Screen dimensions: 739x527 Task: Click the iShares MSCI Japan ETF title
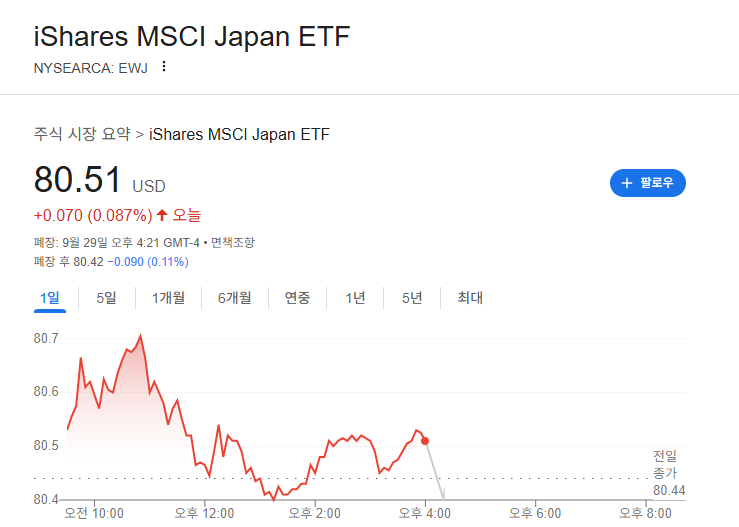point(192,36)
